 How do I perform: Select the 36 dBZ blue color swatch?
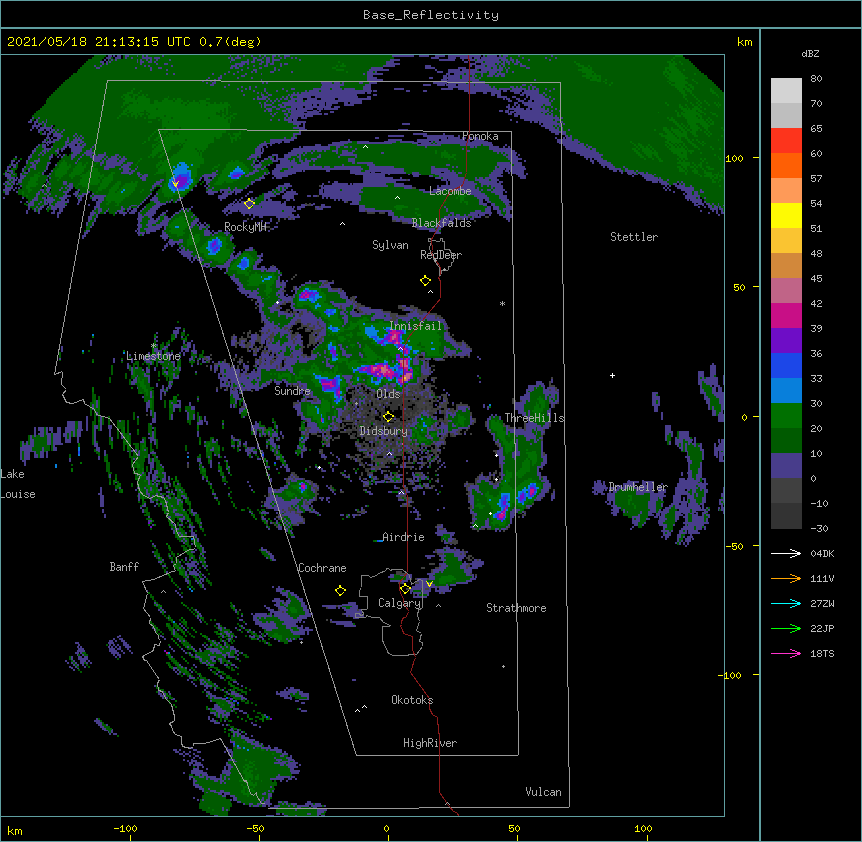point(786,365)
